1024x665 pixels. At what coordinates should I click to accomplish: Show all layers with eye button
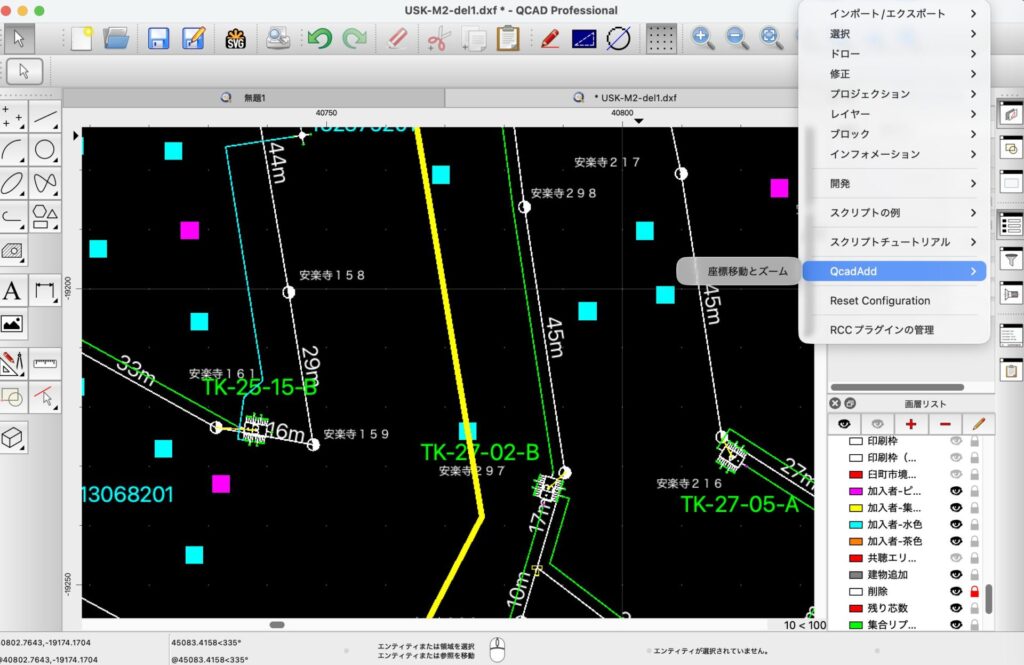coord(844,424)
